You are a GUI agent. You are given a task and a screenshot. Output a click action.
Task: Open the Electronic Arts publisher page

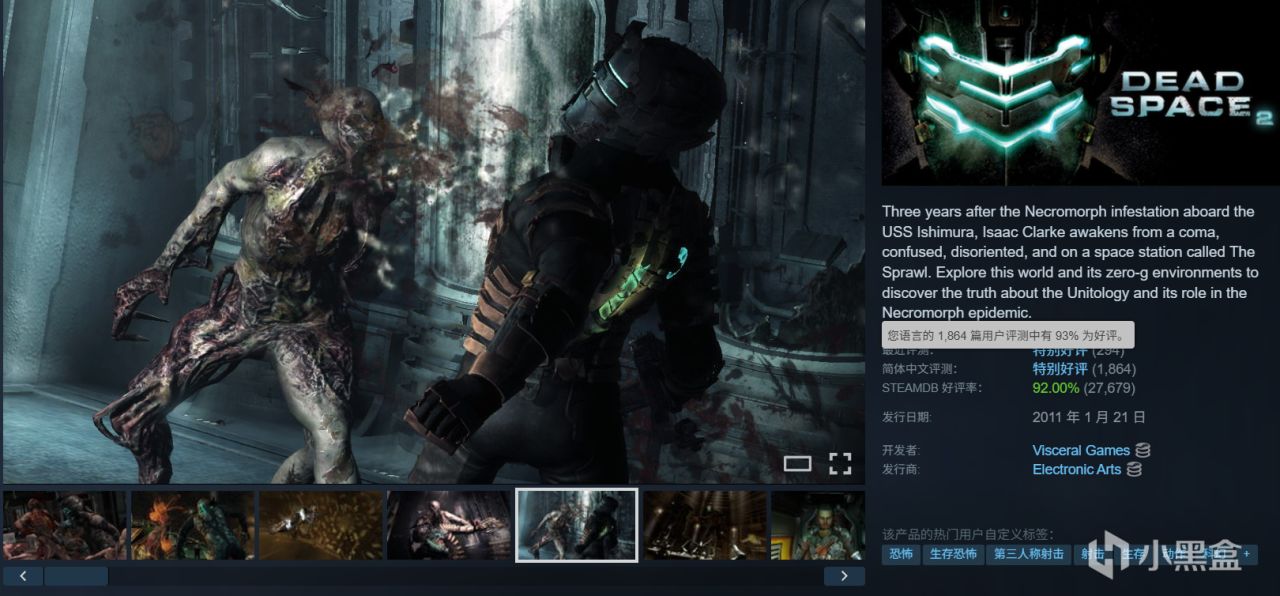tap(1077, 469)
